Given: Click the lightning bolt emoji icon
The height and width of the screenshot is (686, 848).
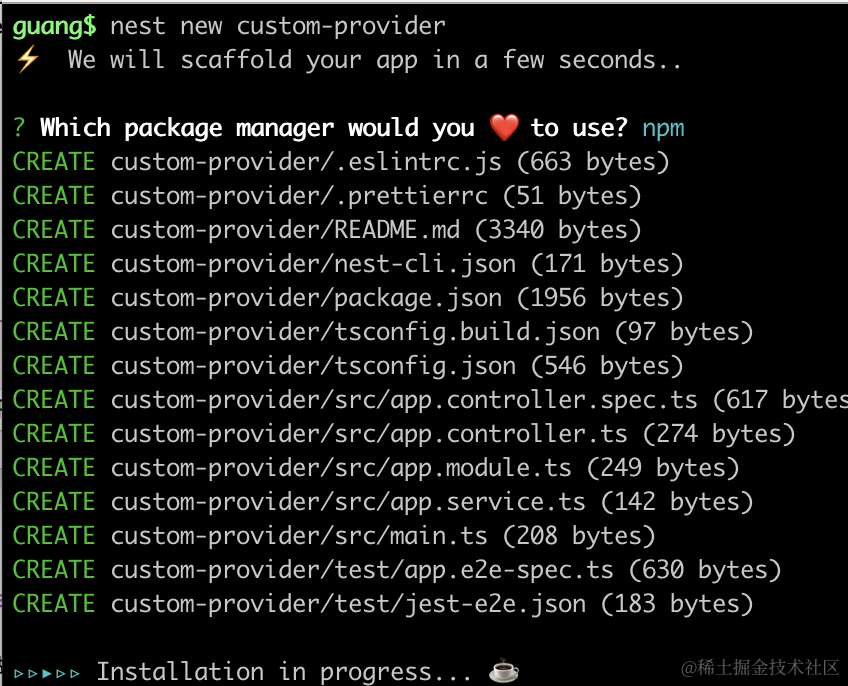Looking at the screenshot, I should tap(27, 60).
